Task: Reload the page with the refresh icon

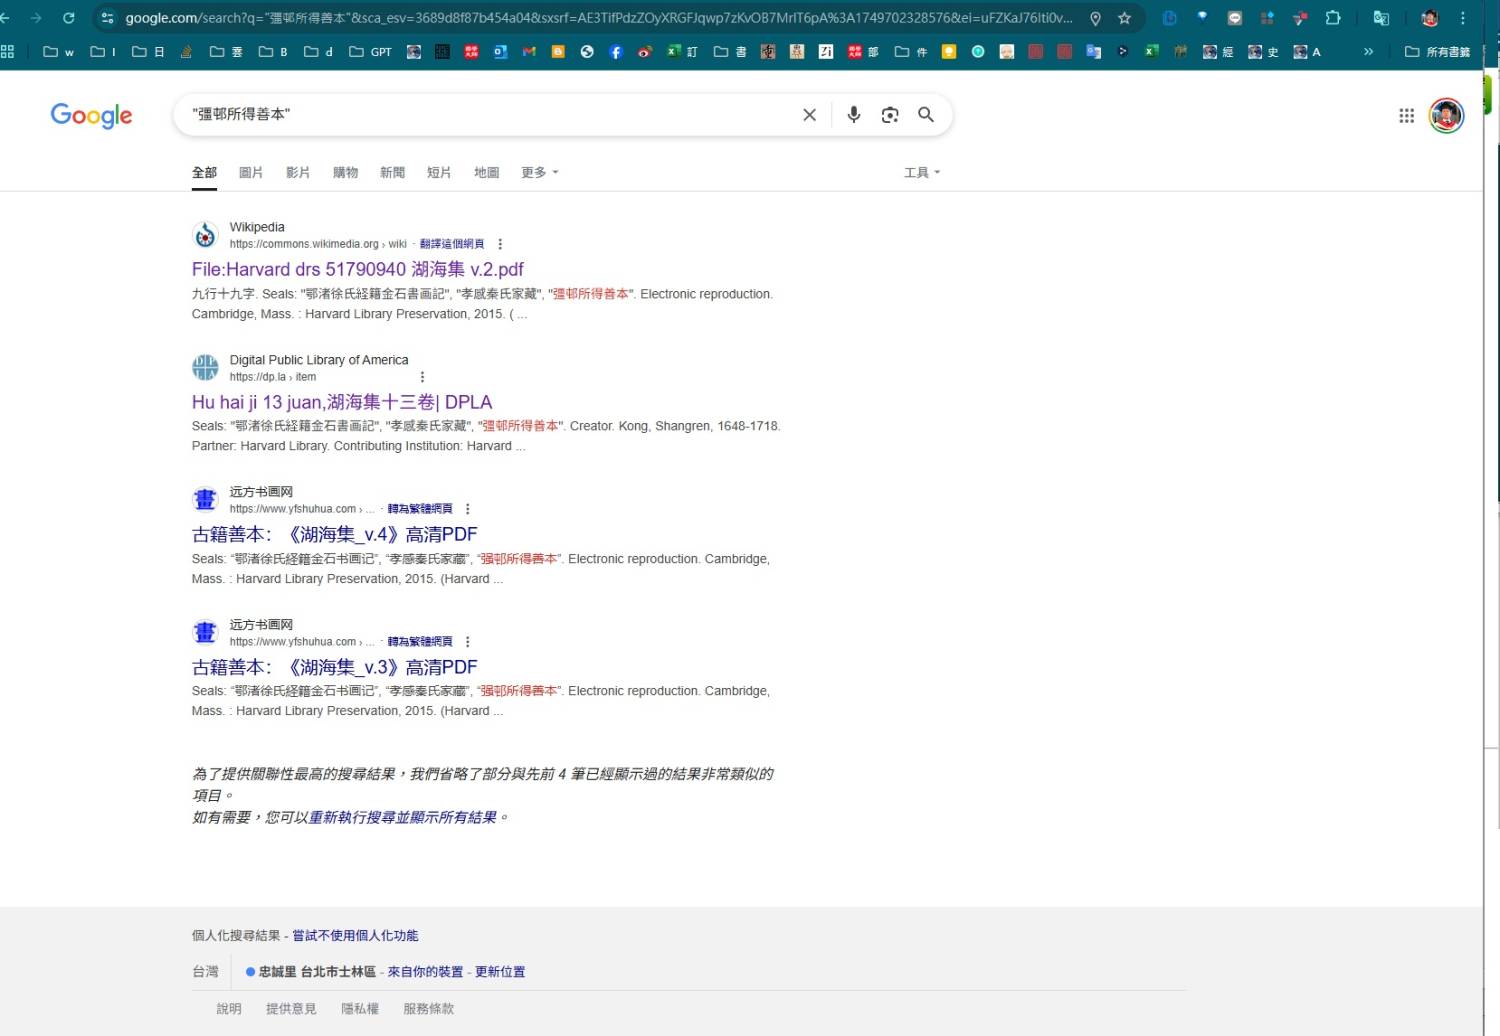Action: 68,18
